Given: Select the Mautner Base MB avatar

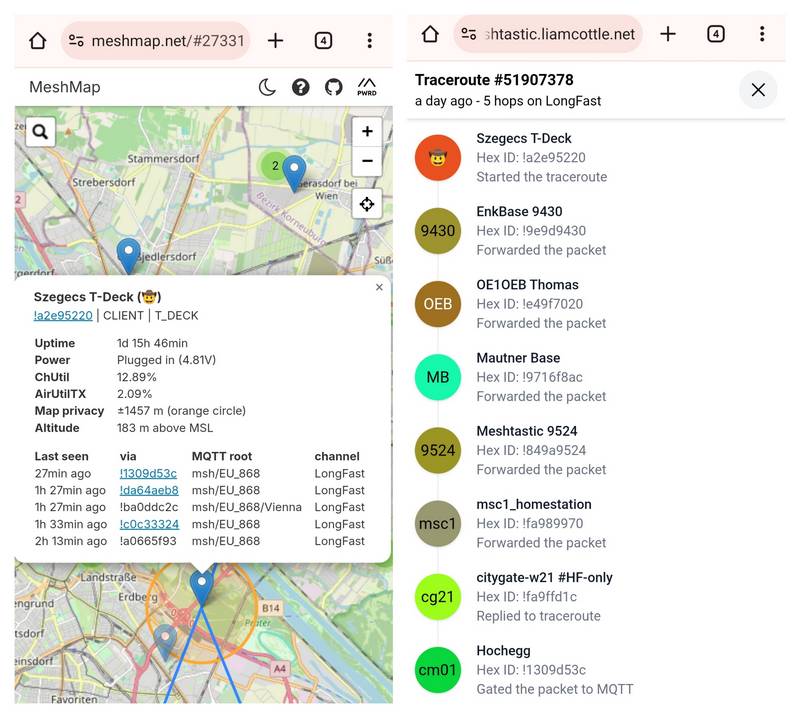Looking at the screenshot, I should pyautogui.click(x=437, y=377).
